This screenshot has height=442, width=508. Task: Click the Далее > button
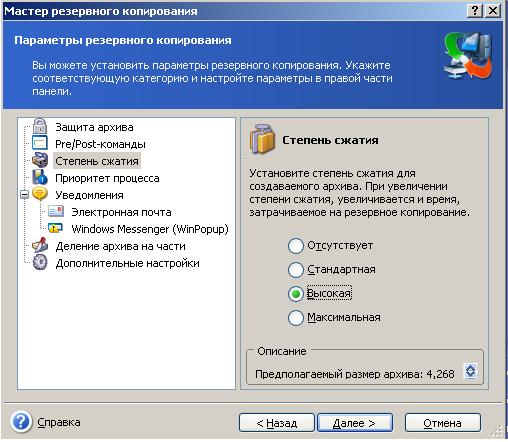click(355, 423)
